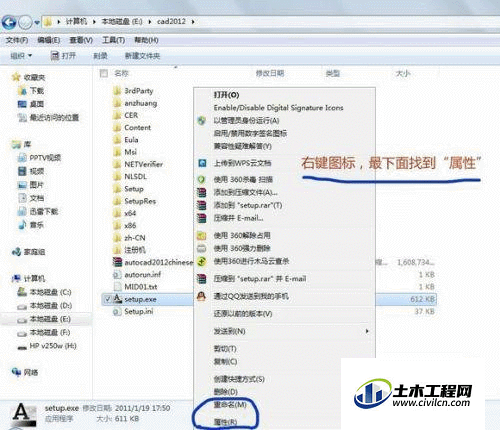Open the 查看(V) menu

click(81, 40)
